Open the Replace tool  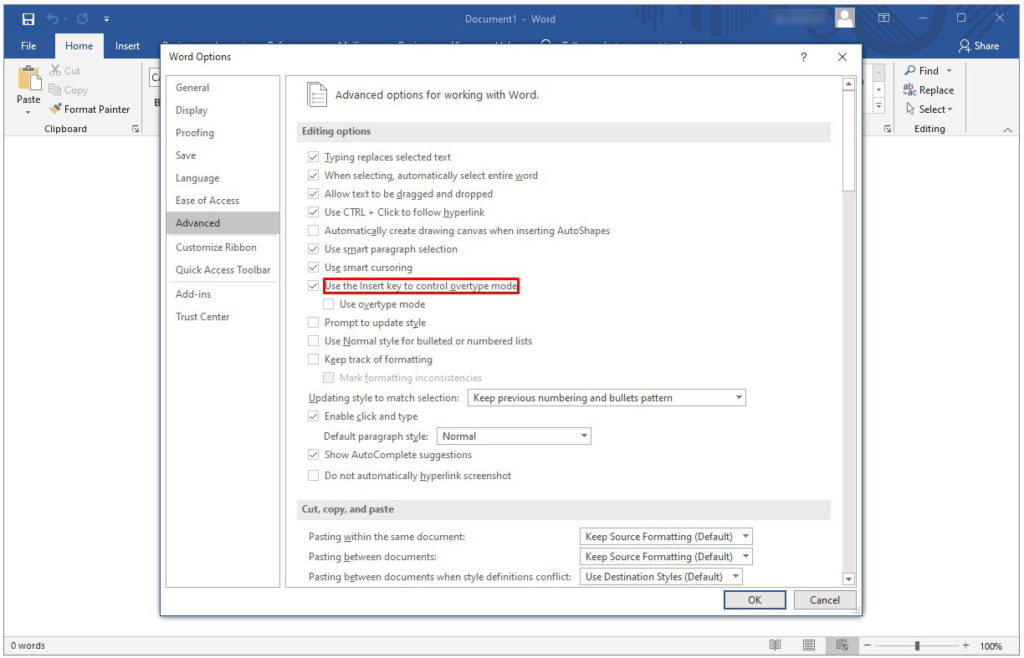(929, 90)
